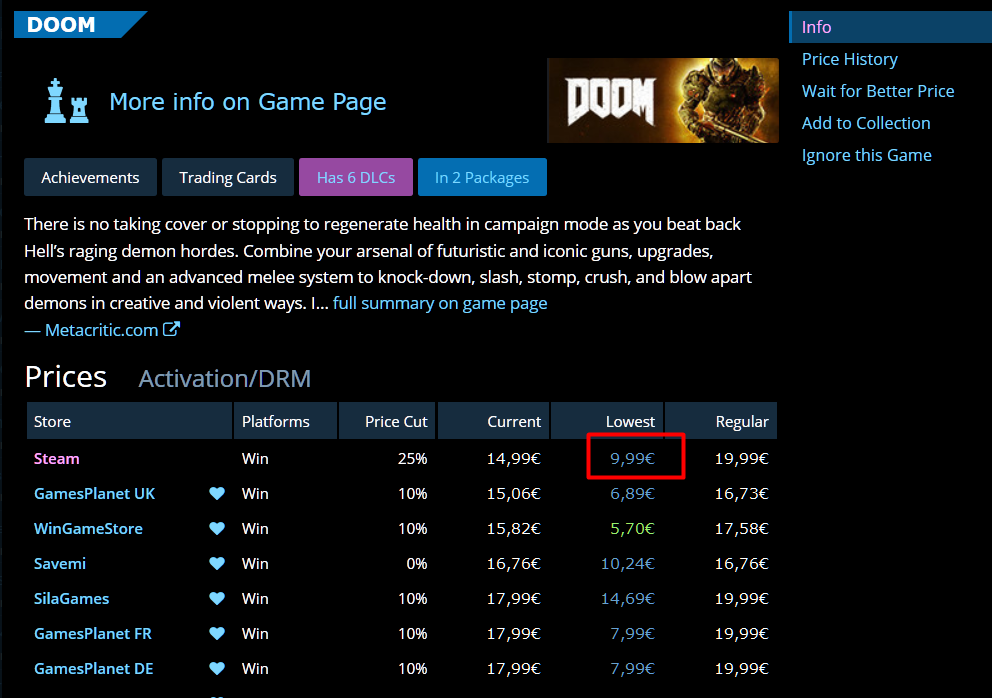This screenshot has width=992, height=698.
Task: Visit the Metacritic.com link
Action: pyautogui.click(x=101, y=330)
